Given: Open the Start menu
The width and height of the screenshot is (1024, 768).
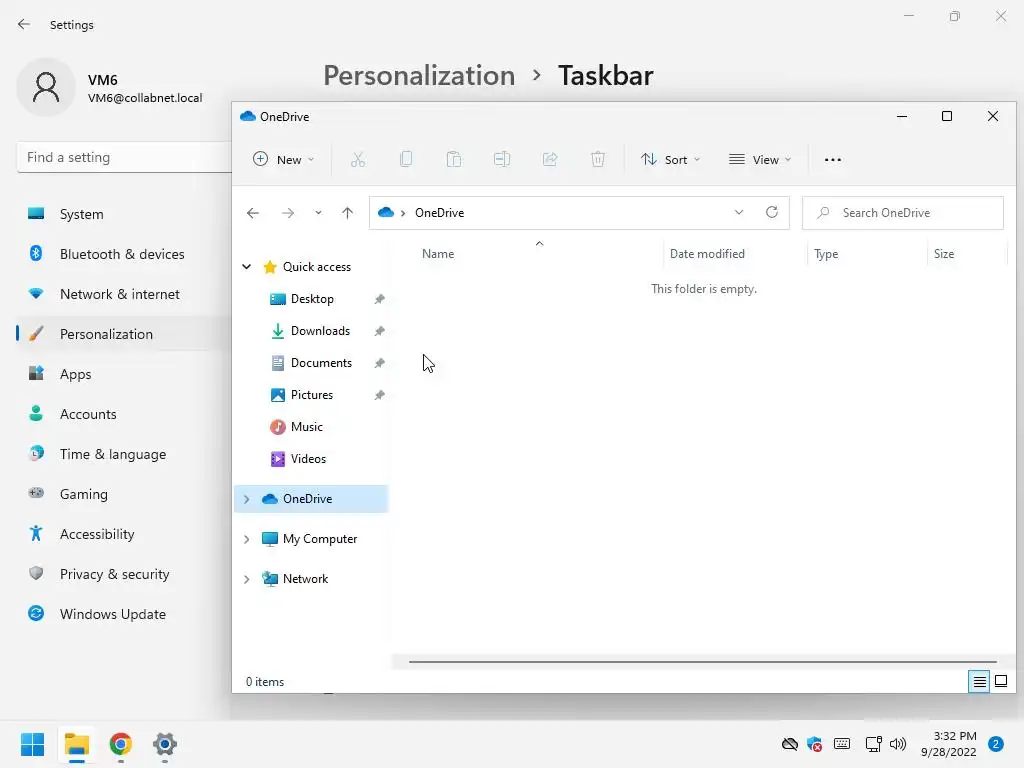Looking at the screenshot, I should pos(33,744).
